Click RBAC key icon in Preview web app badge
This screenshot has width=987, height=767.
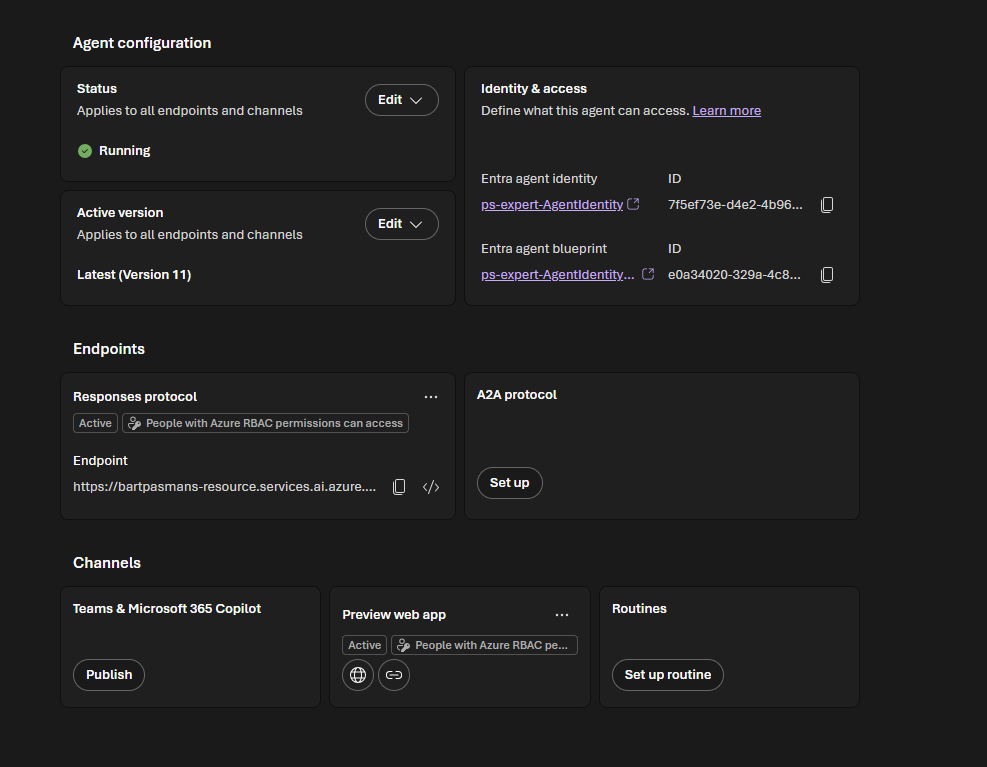(403, 645)
